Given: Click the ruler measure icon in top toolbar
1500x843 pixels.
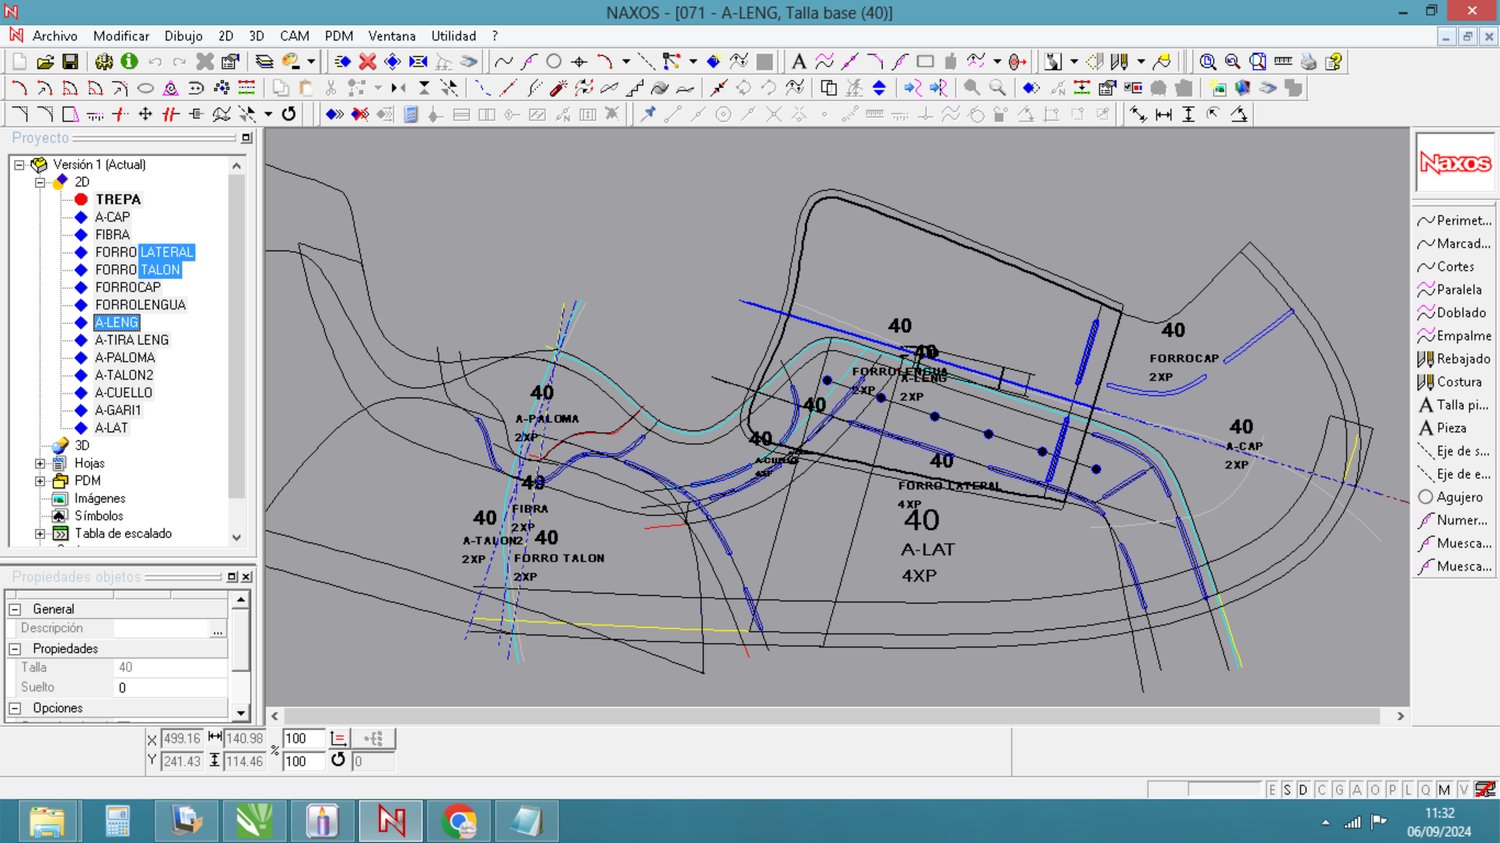Looking at the screenshot, I should point(1283,62).
